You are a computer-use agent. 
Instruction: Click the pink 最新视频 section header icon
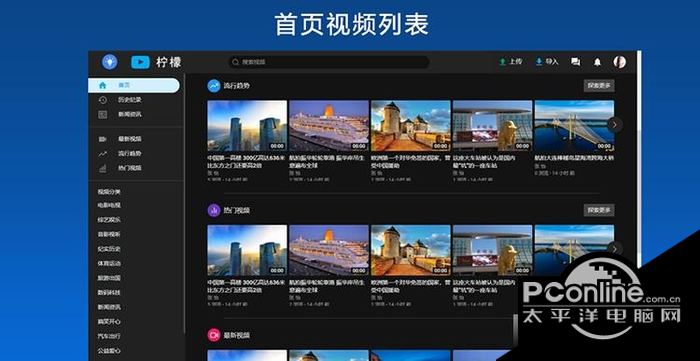coord(214,335)
